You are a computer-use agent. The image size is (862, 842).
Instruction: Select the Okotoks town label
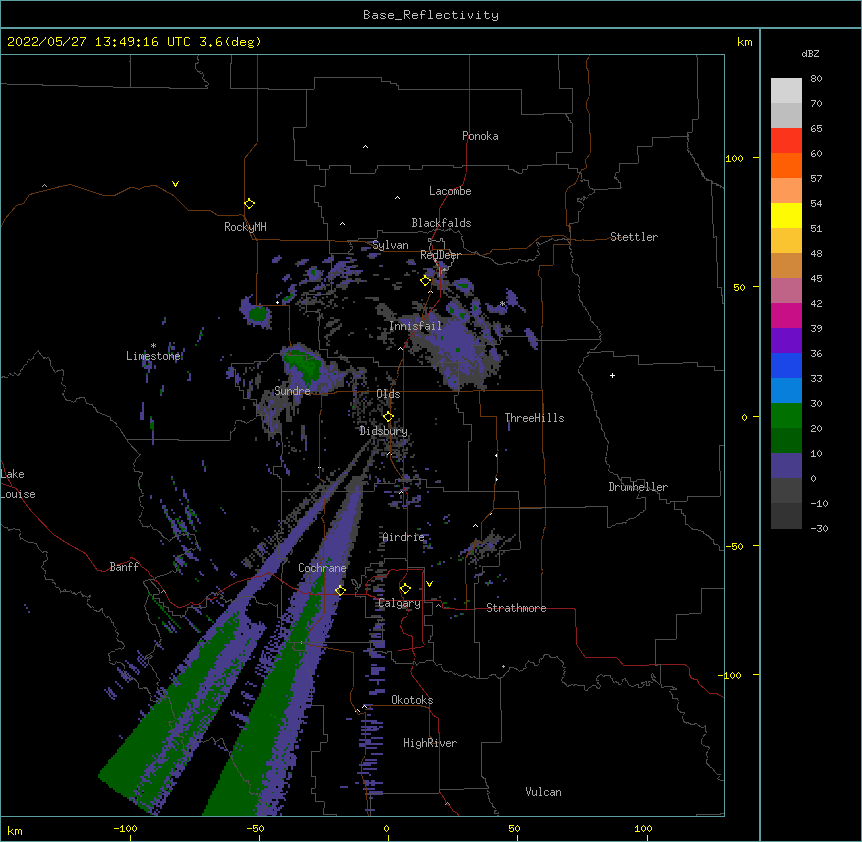(x=412, y=700)
